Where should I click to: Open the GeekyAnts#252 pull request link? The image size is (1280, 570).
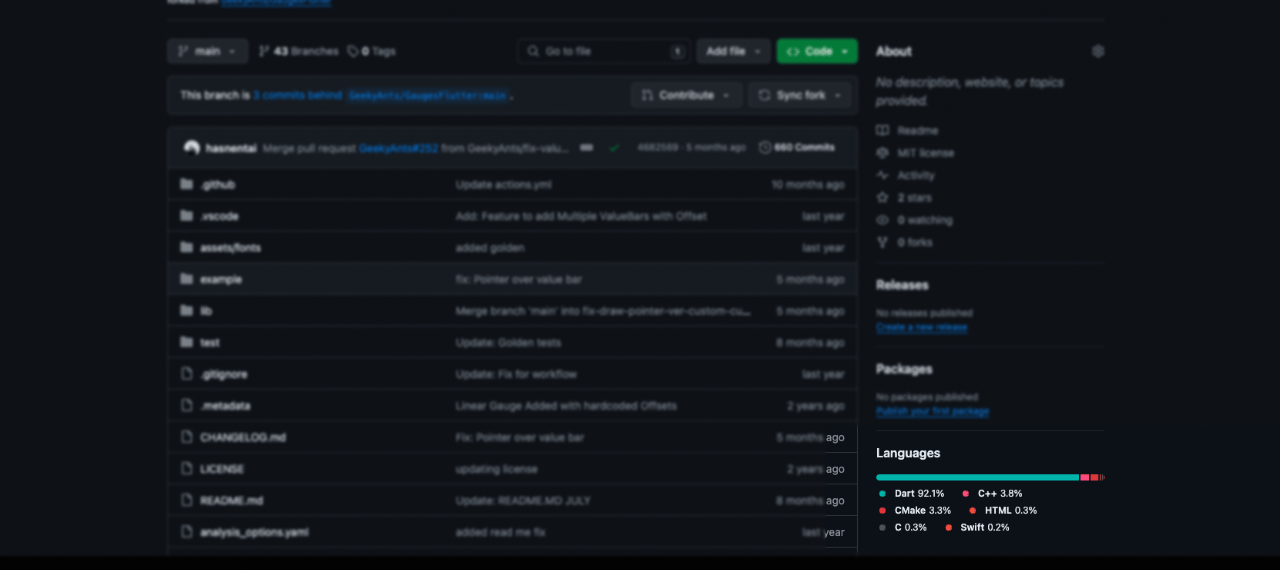click(398, 147)
